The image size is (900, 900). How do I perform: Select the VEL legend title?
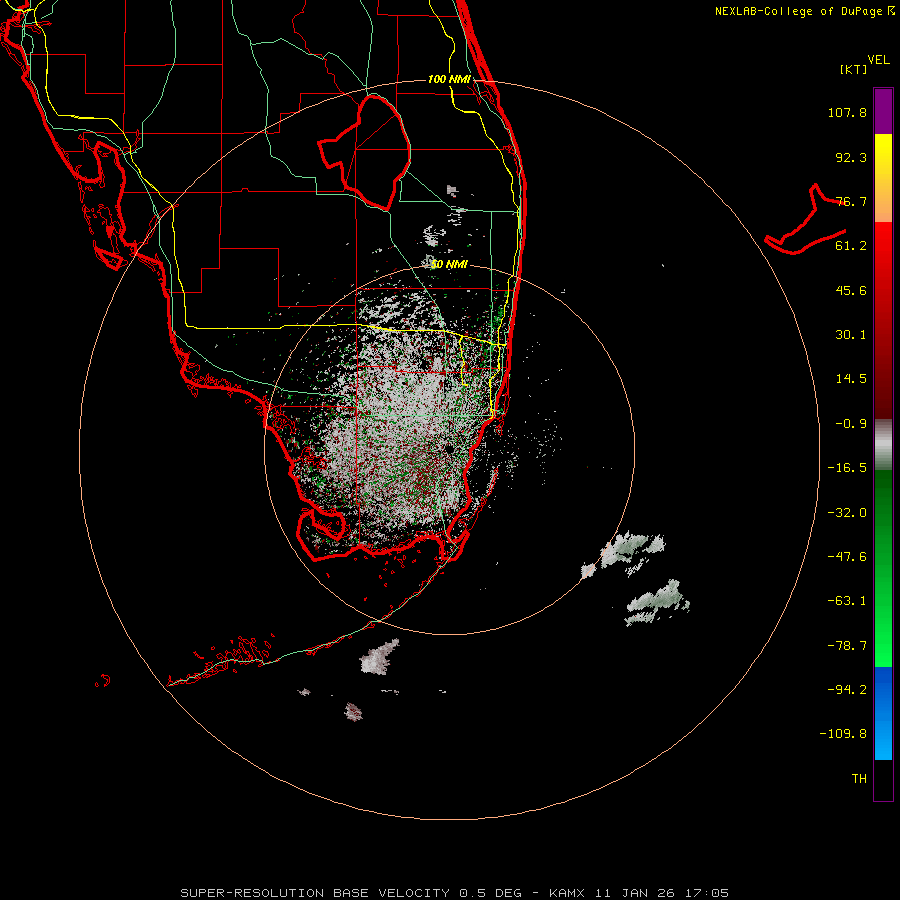click(x=878, y=60)
